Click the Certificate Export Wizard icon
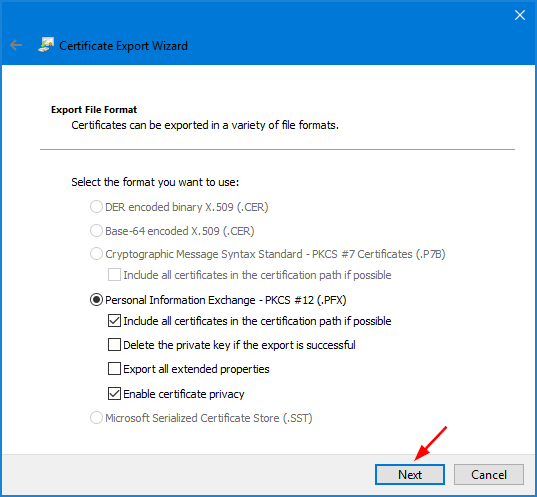The width and height of the screenshot is (537, 497). pos(46,45)
